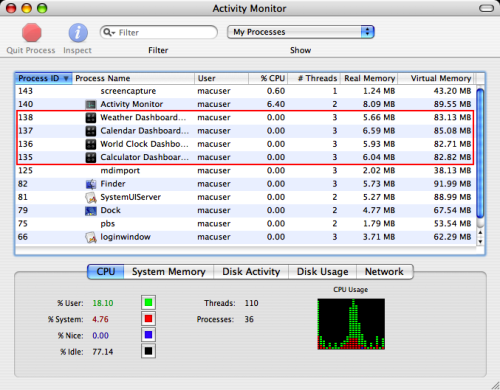Sort by Real Memory column header

369,78
